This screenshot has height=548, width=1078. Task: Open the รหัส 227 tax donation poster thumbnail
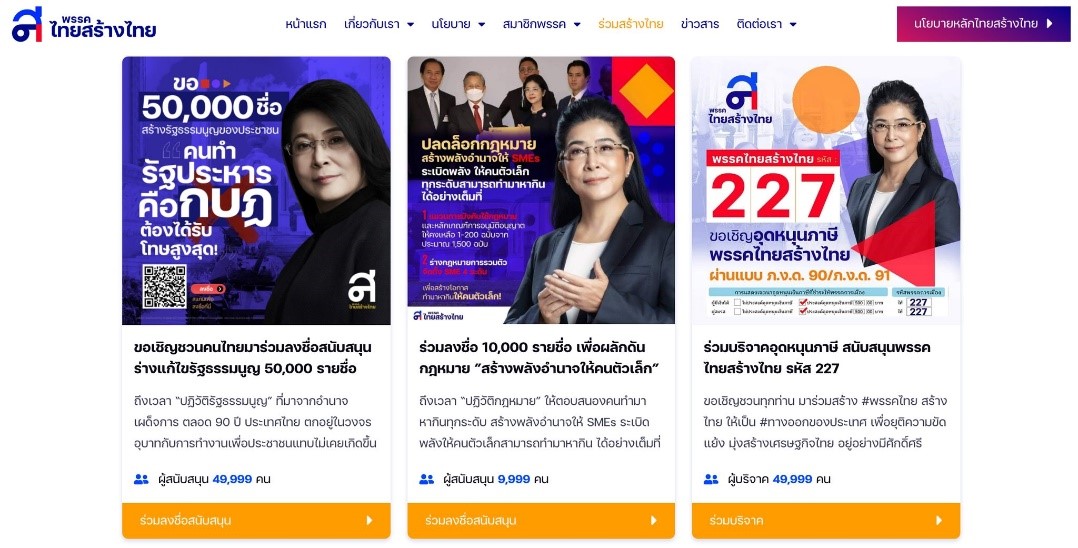826,190
